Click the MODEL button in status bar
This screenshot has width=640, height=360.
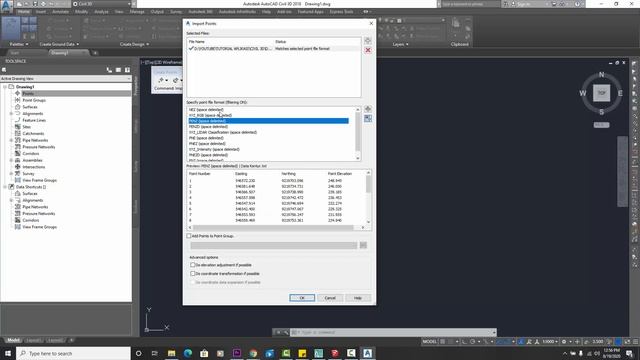[429, 341]
